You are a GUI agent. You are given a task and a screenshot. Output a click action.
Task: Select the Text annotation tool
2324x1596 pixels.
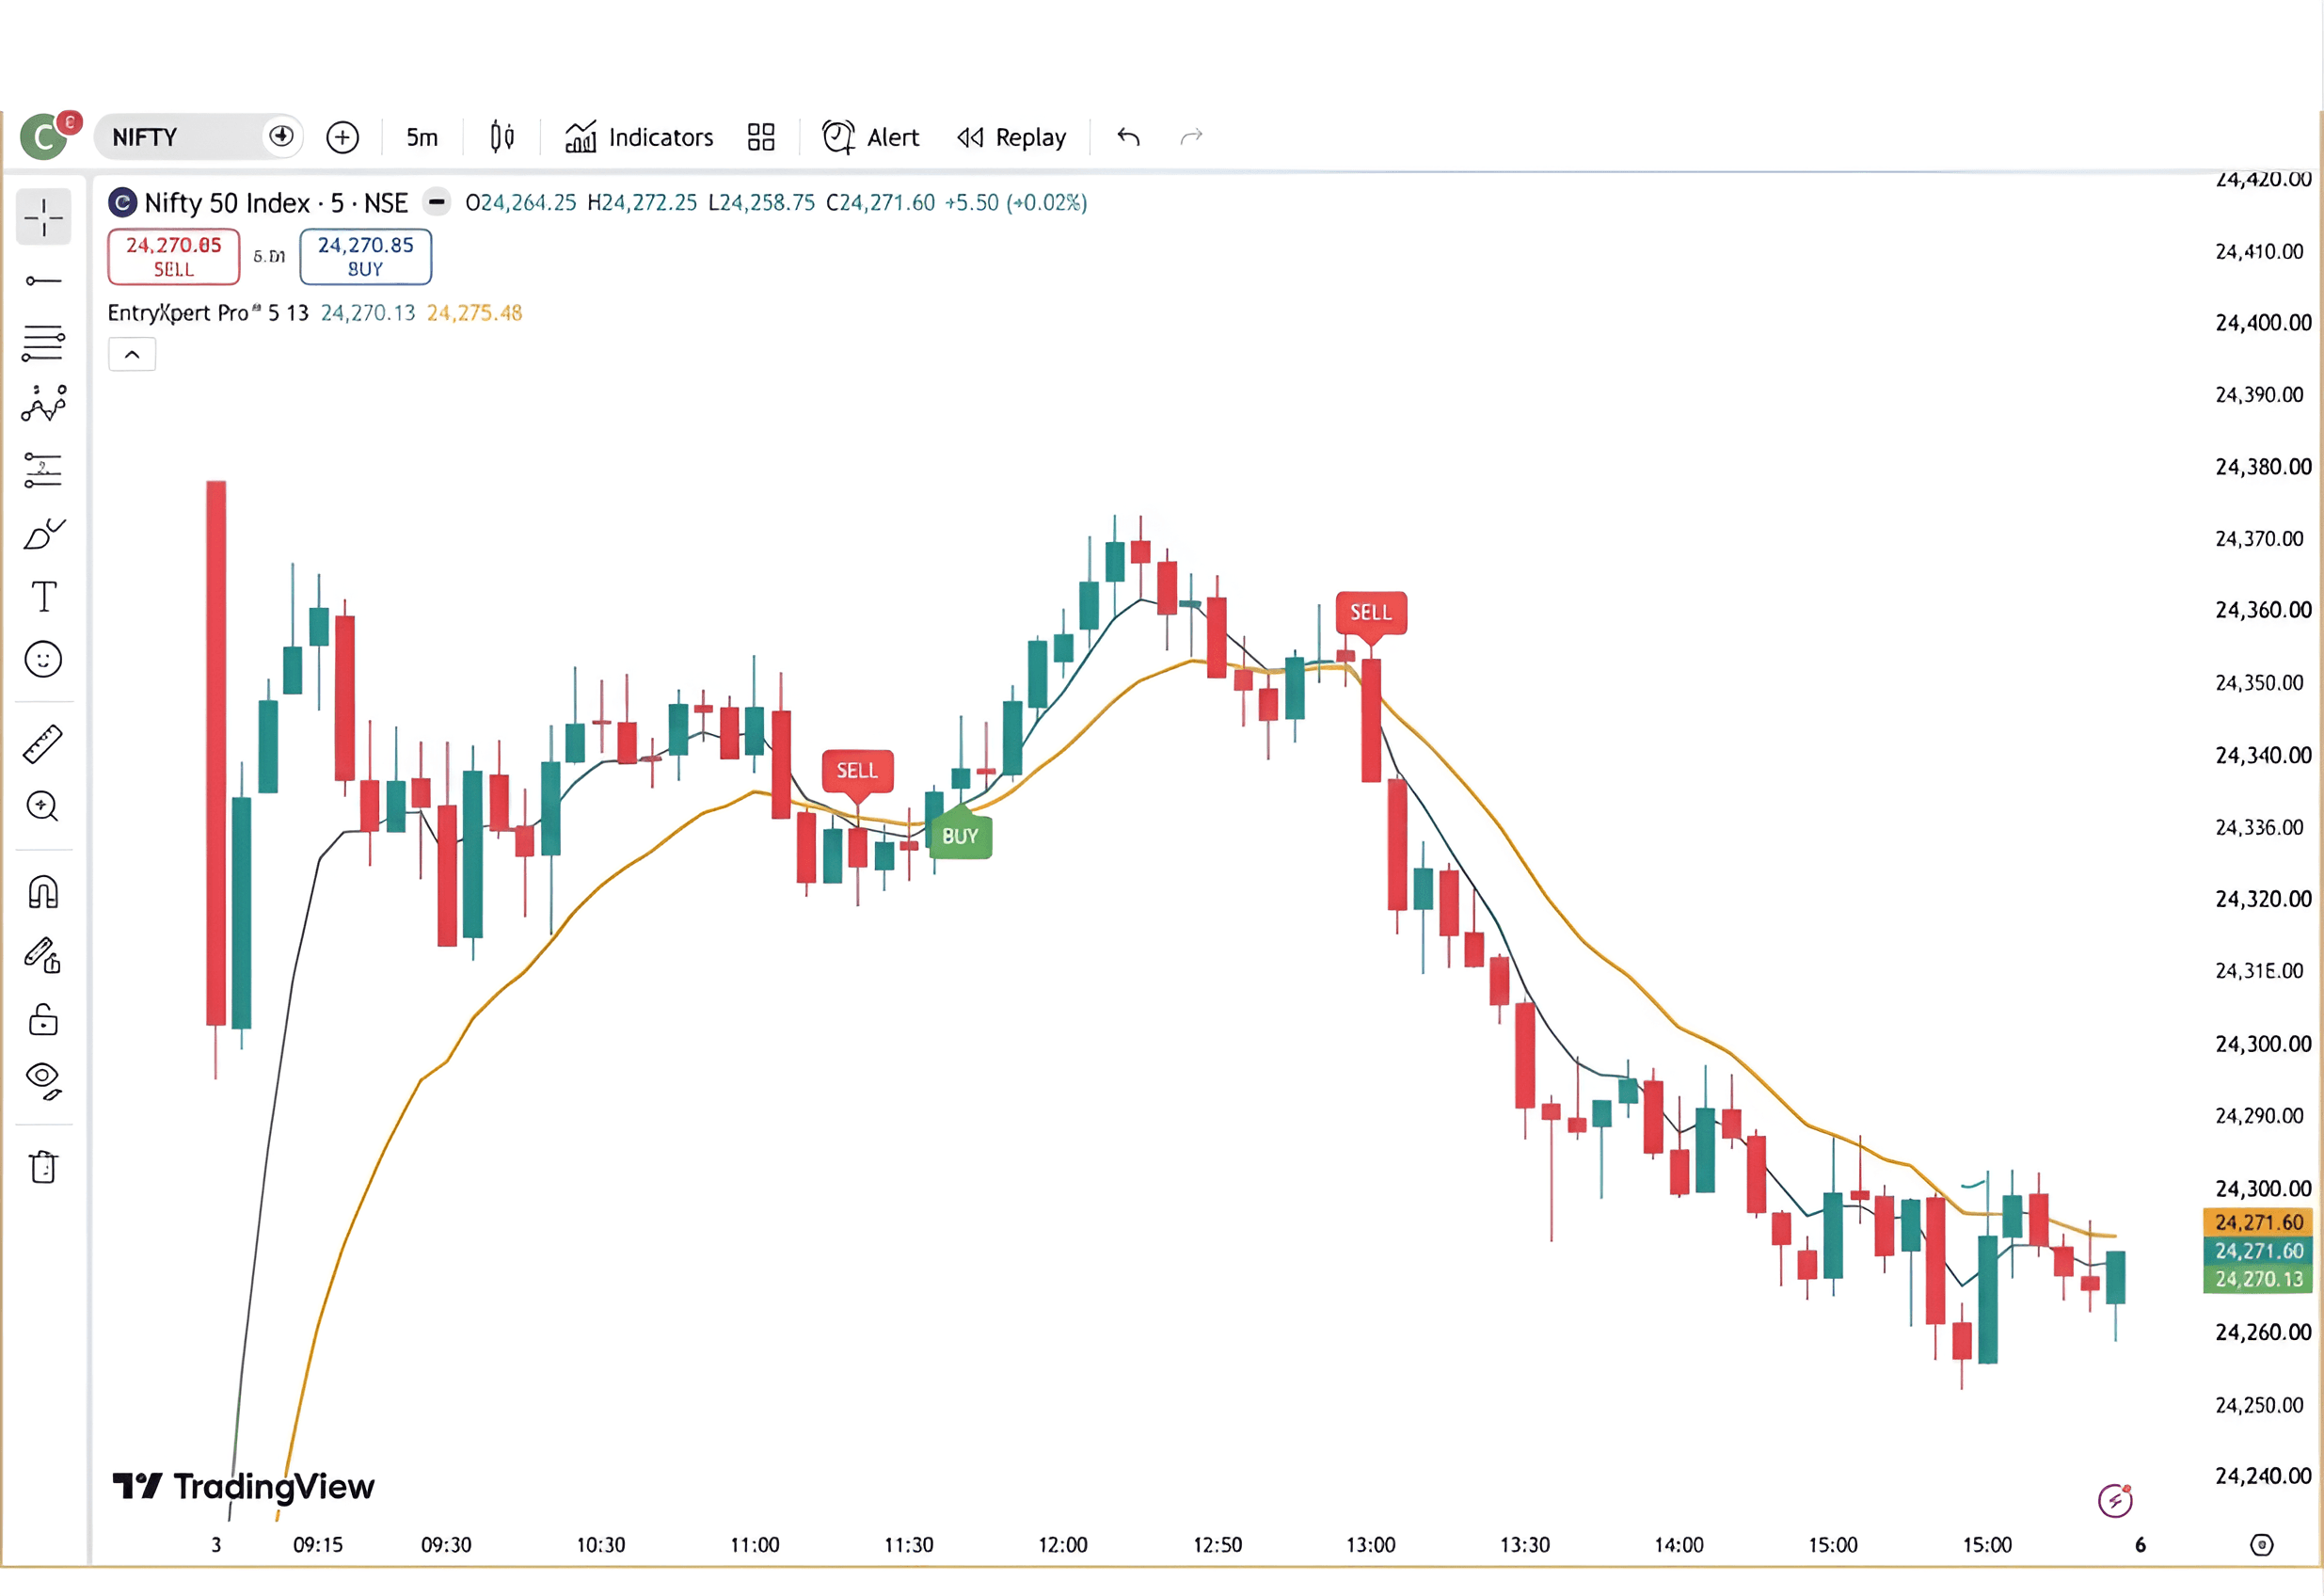coord(43,596)
